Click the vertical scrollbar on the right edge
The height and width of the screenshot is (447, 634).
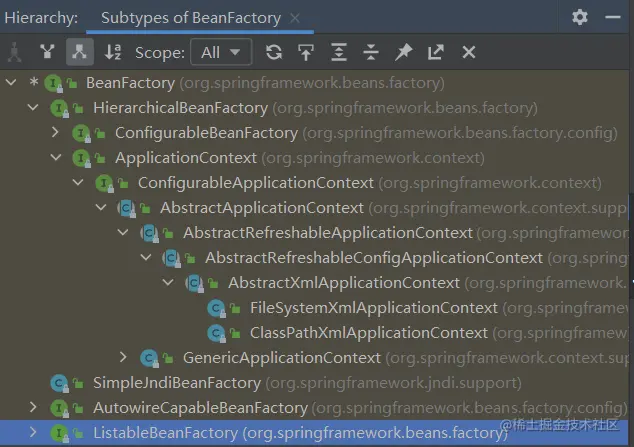click(631, 247)
